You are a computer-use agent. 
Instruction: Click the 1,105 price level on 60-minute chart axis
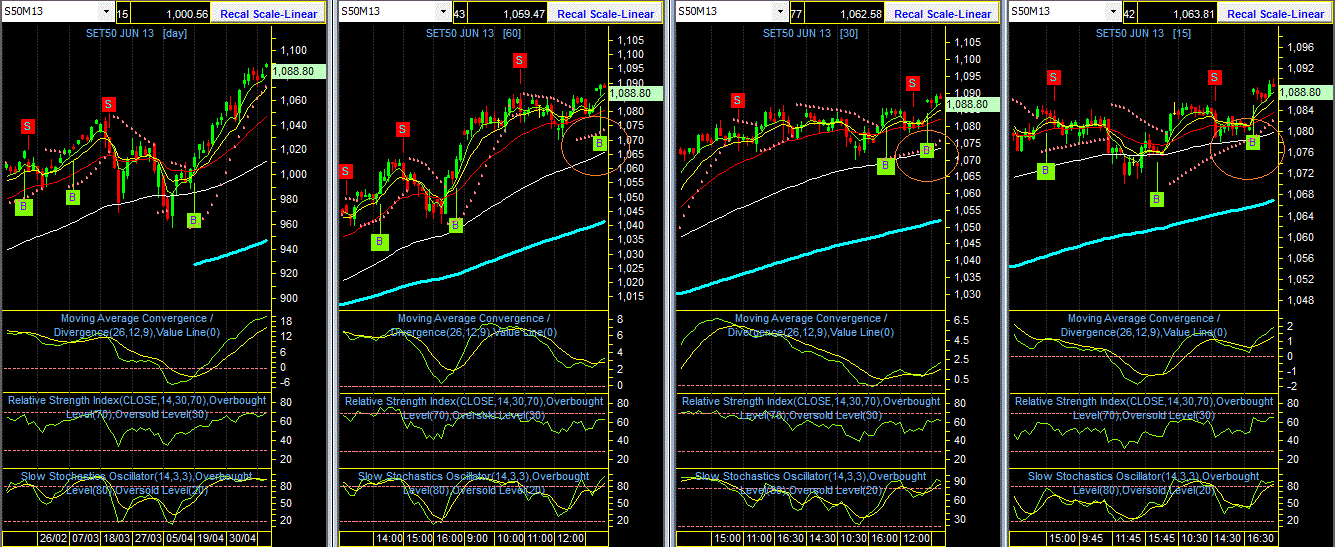point(630,40)
